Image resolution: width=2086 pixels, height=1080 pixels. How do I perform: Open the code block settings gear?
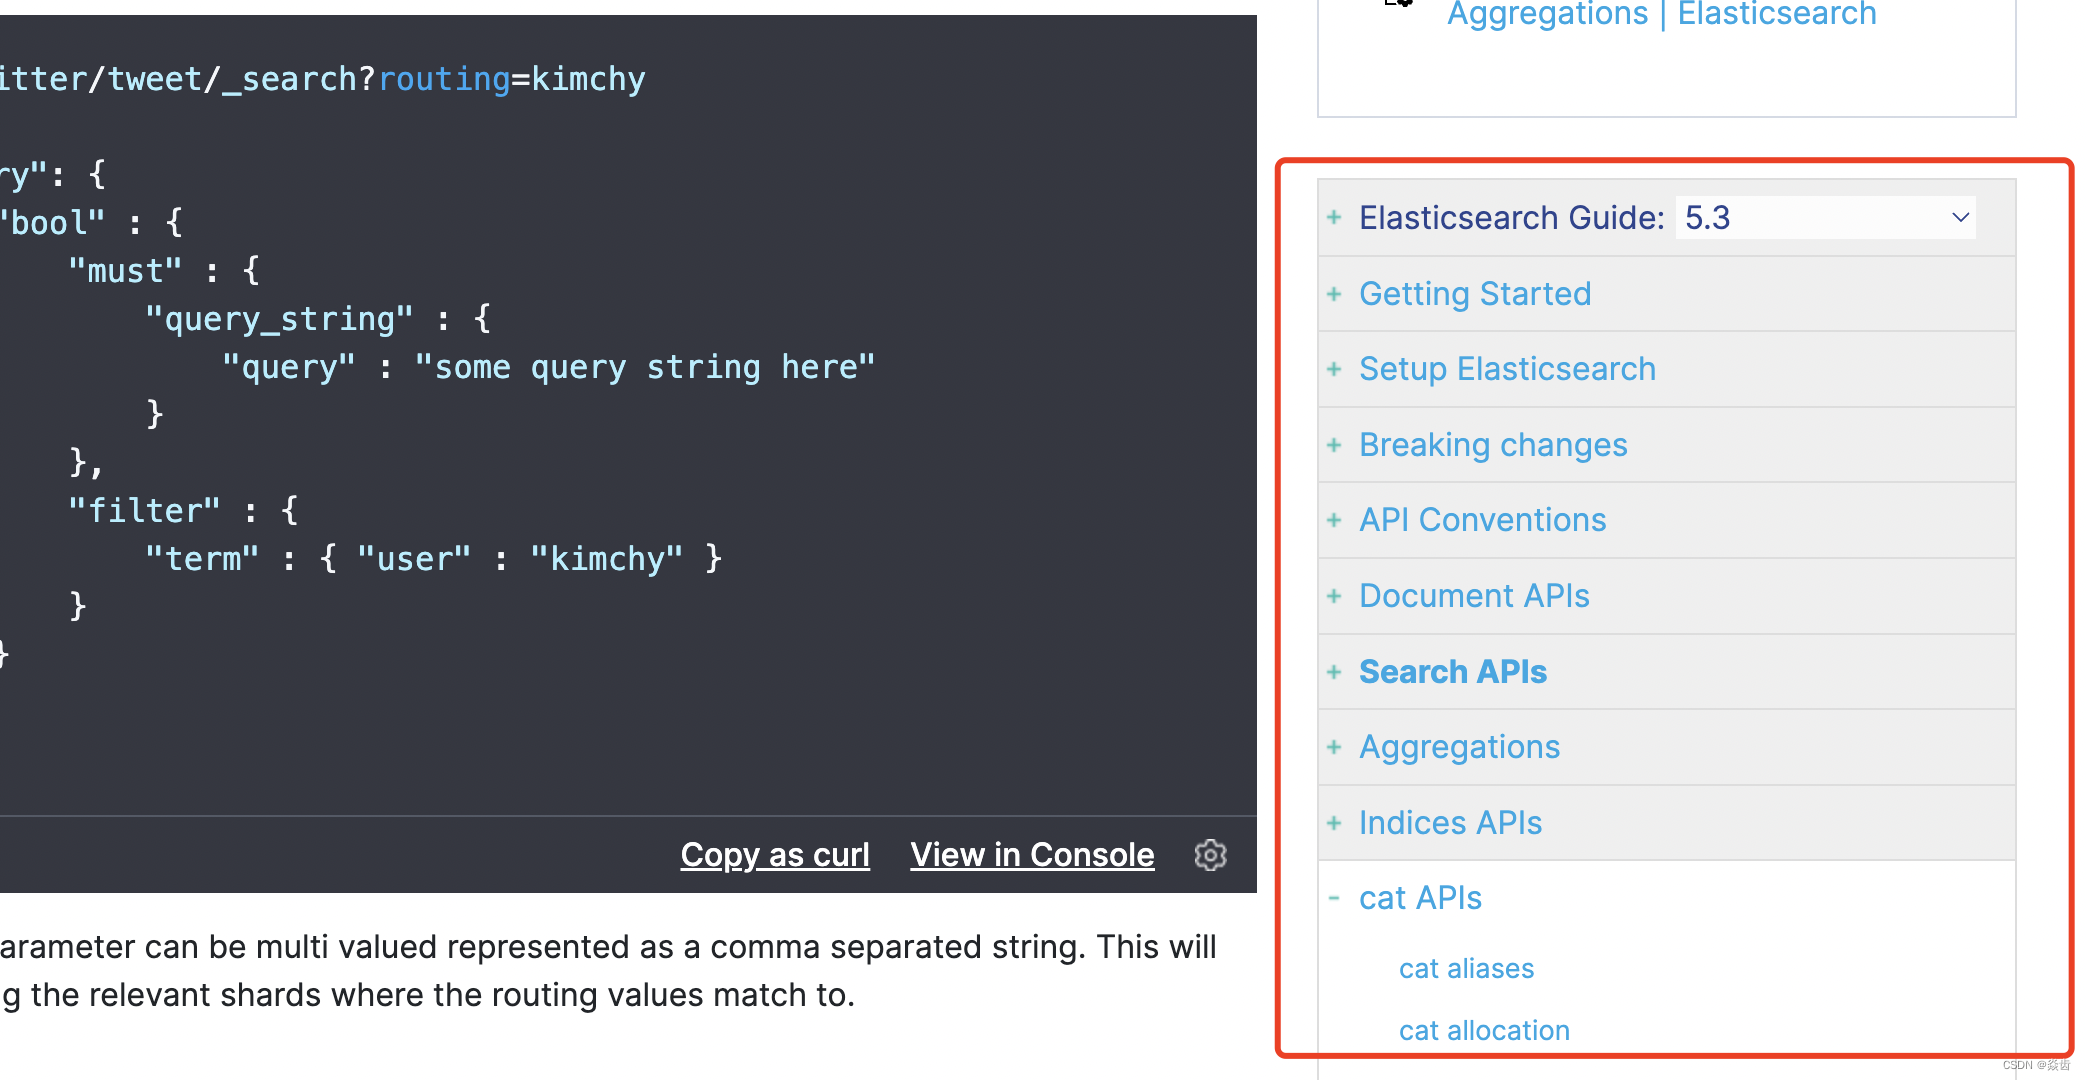(1210, 855)
